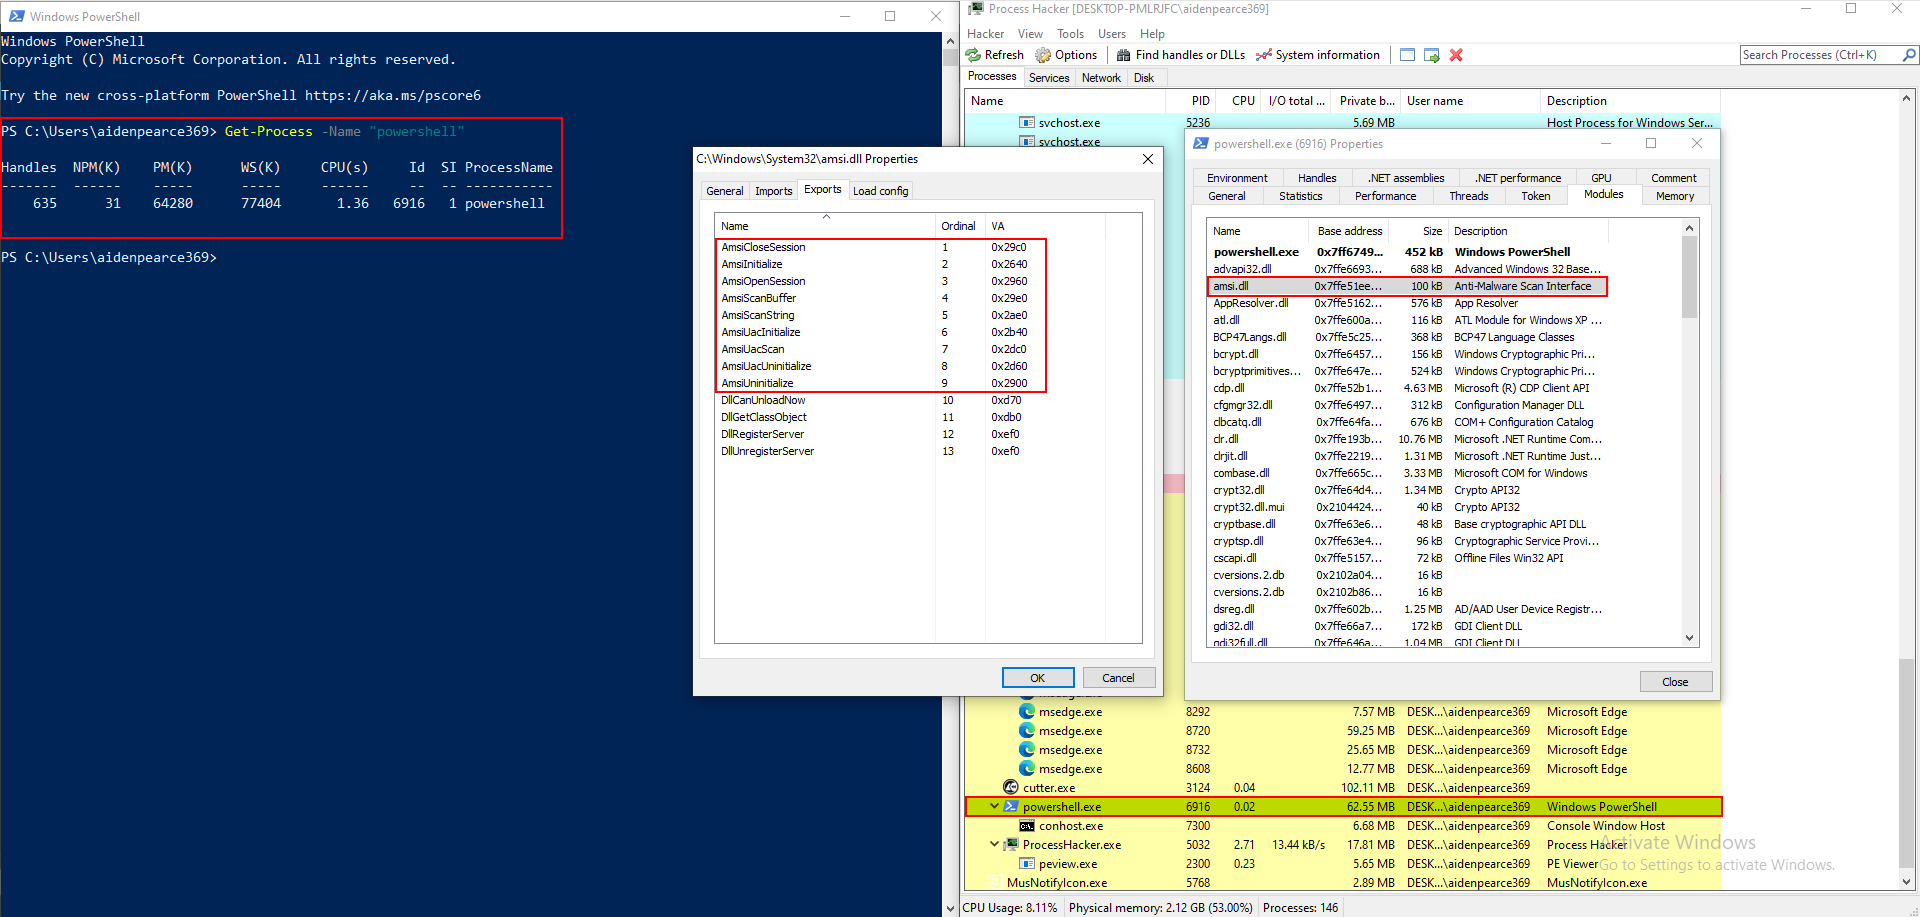1920x917 pixels.
Task: Click the Find handles or DLLs binoculars icon
Action: (x=1124, y=55)
